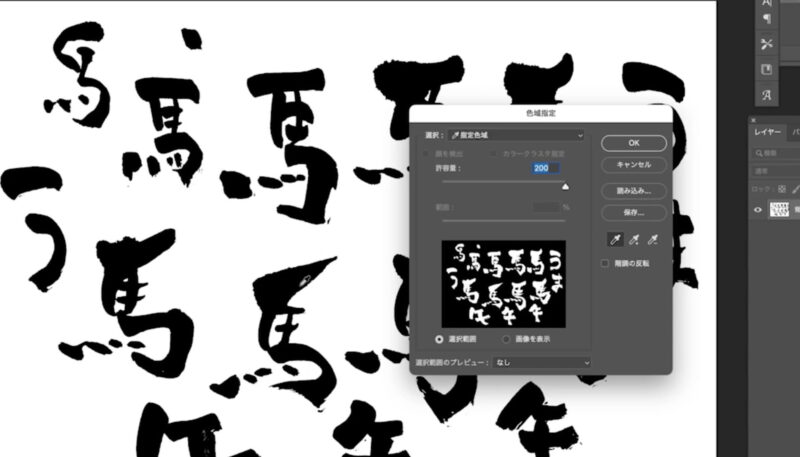Select the layer thumbnail in Layers panel

point(779,210)
